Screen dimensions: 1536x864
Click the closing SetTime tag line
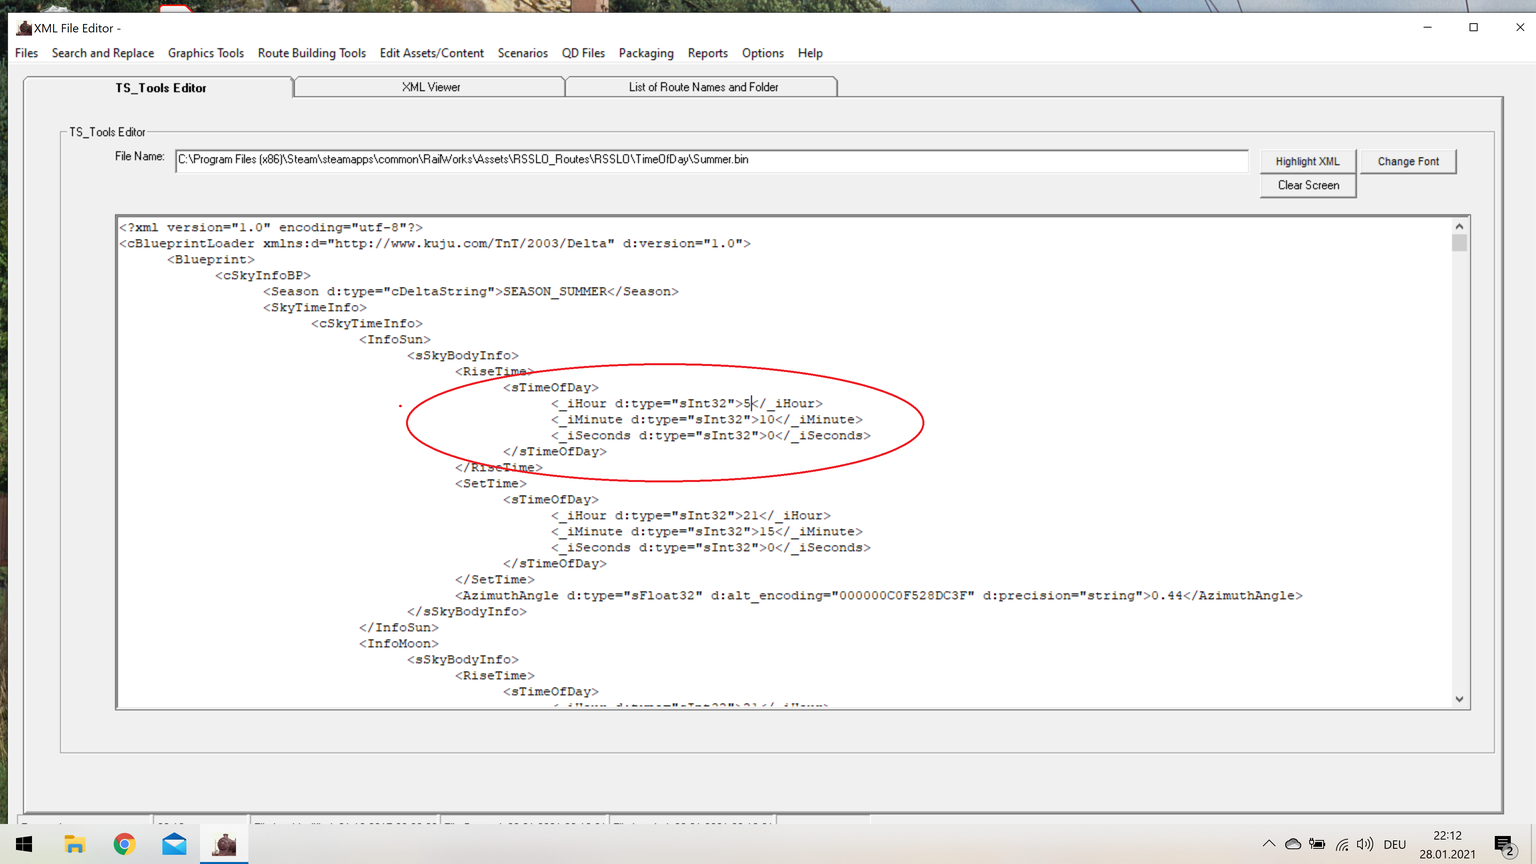[495, 580]
